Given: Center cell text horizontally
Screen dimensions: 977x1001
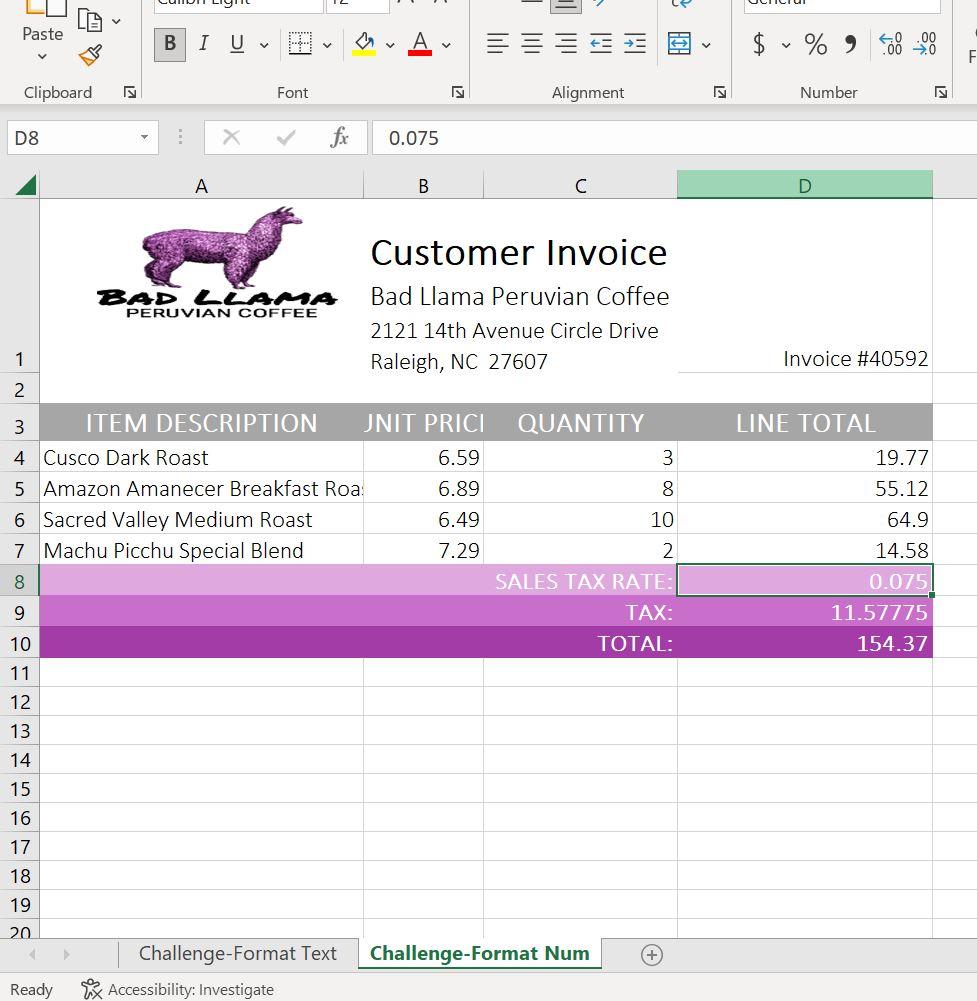Looking at the screenshot, I should pos(531,44).
